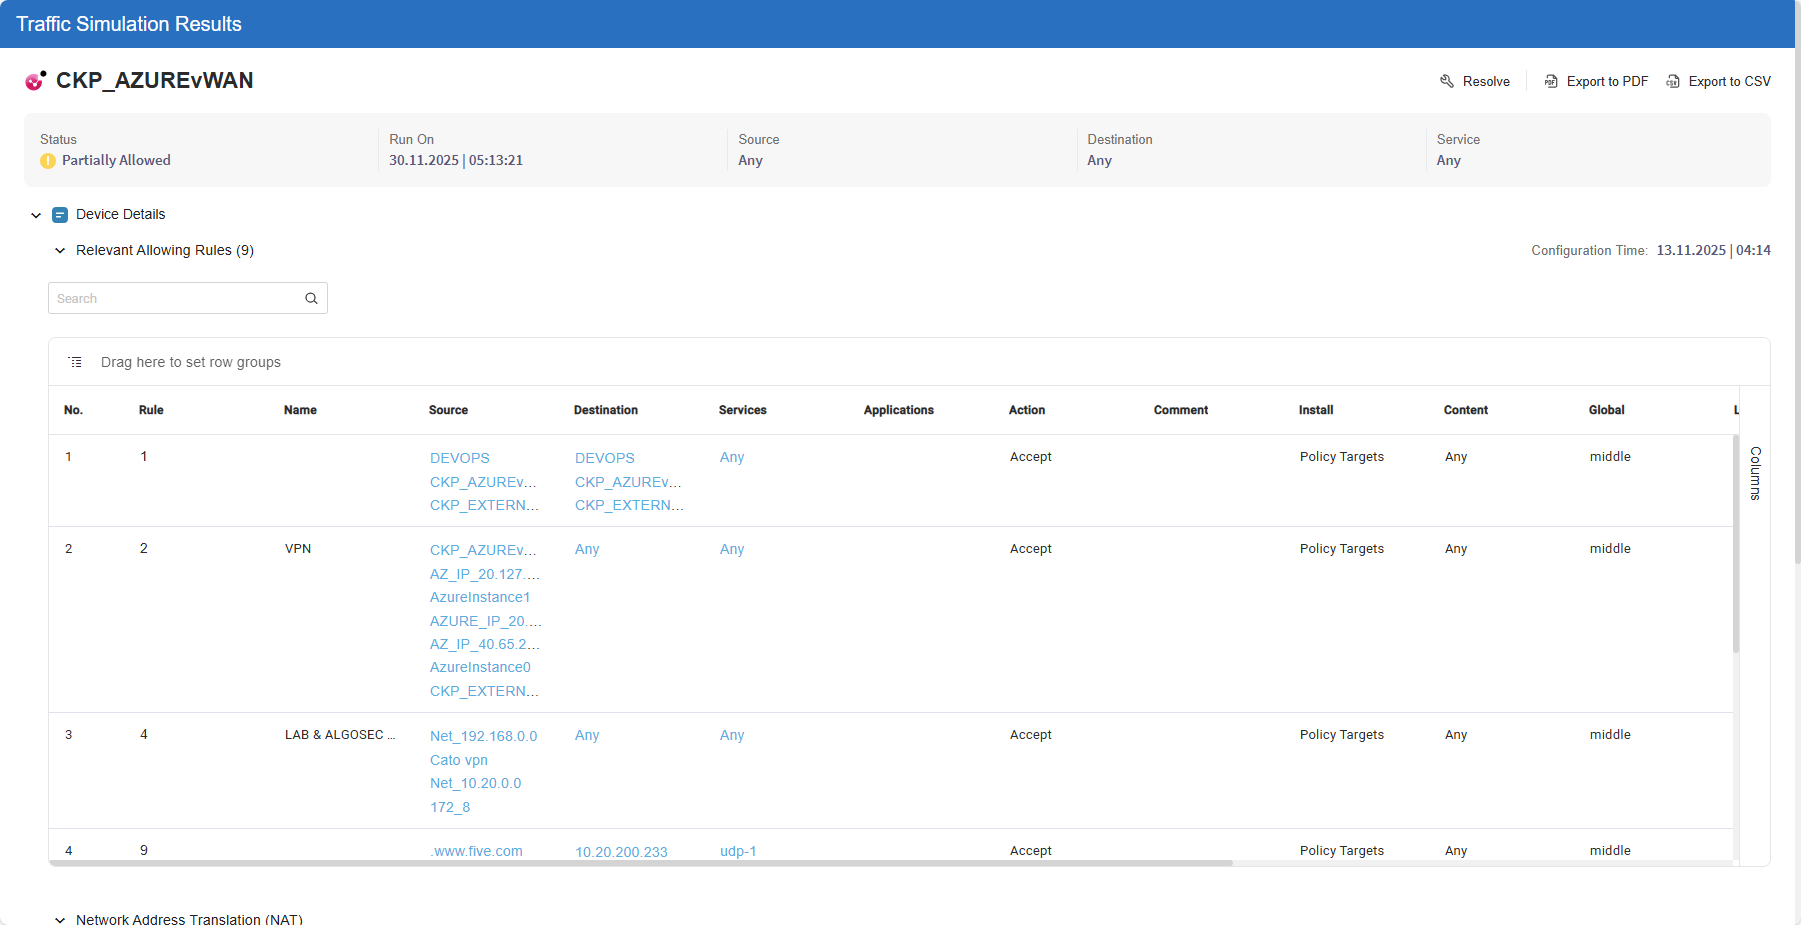
Task: Collapse Network Address Translation section
Action: (60, 919)
